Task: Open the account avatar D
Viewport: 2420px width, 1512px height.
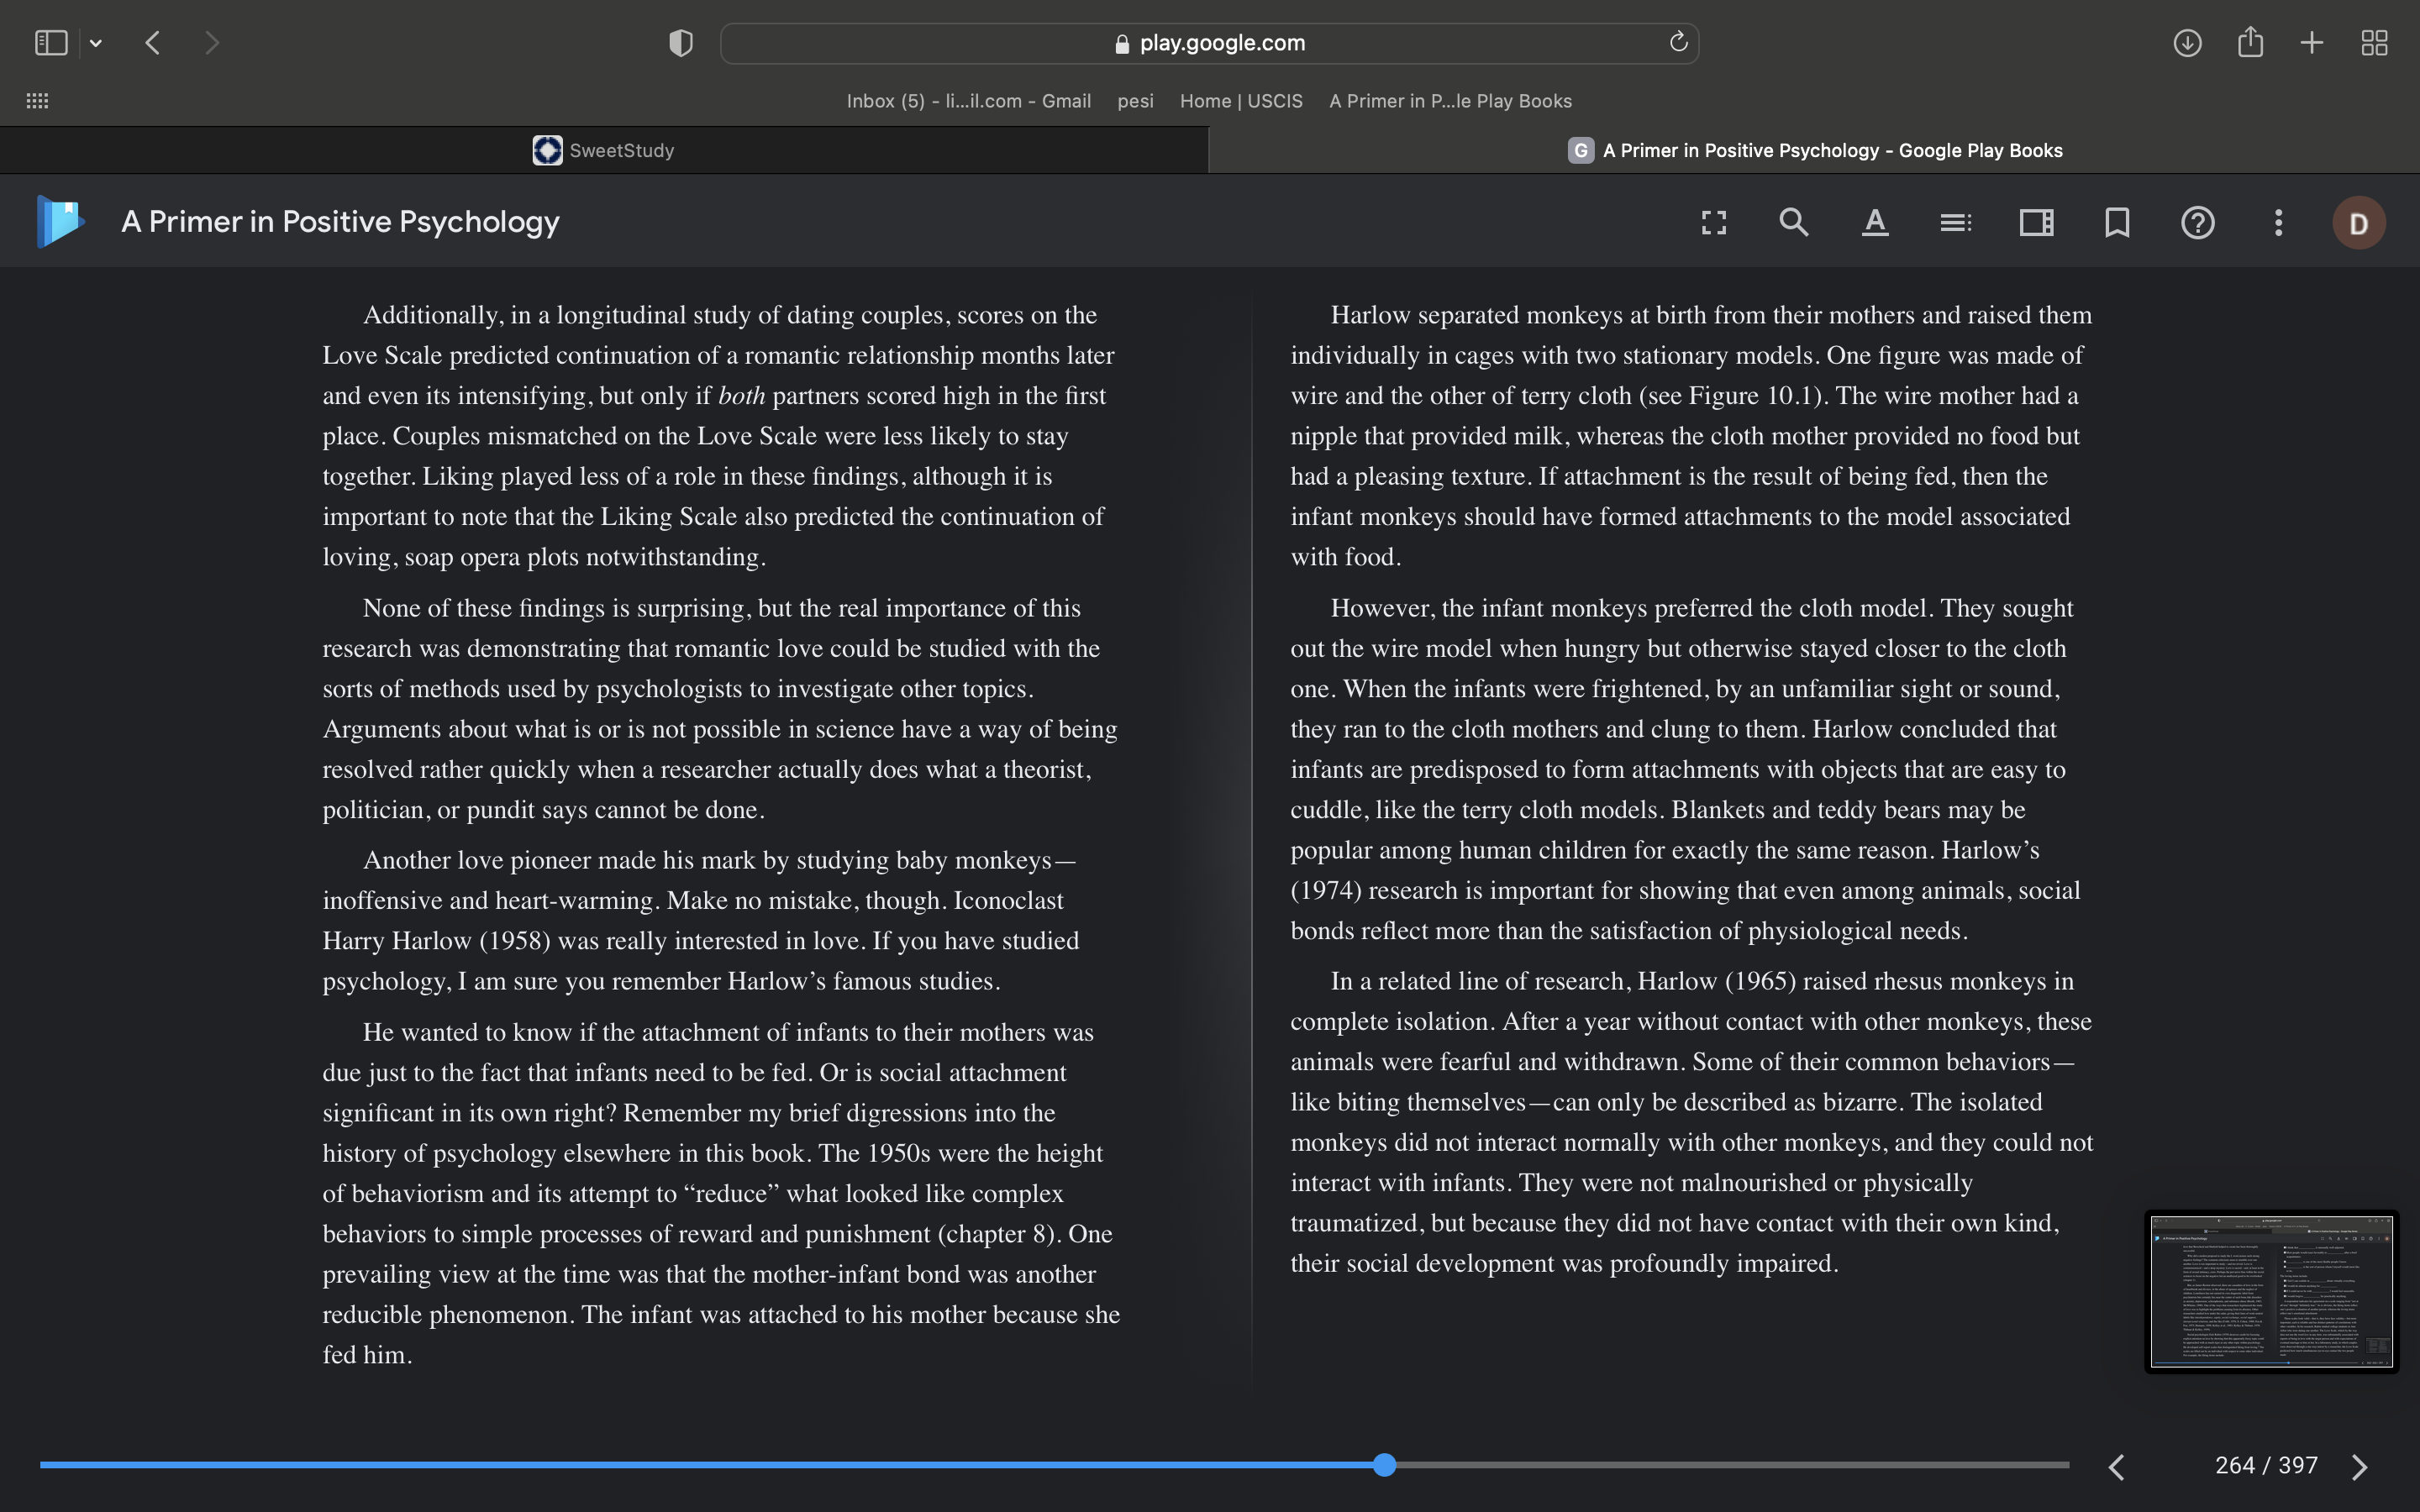Action: (2359, 223)
